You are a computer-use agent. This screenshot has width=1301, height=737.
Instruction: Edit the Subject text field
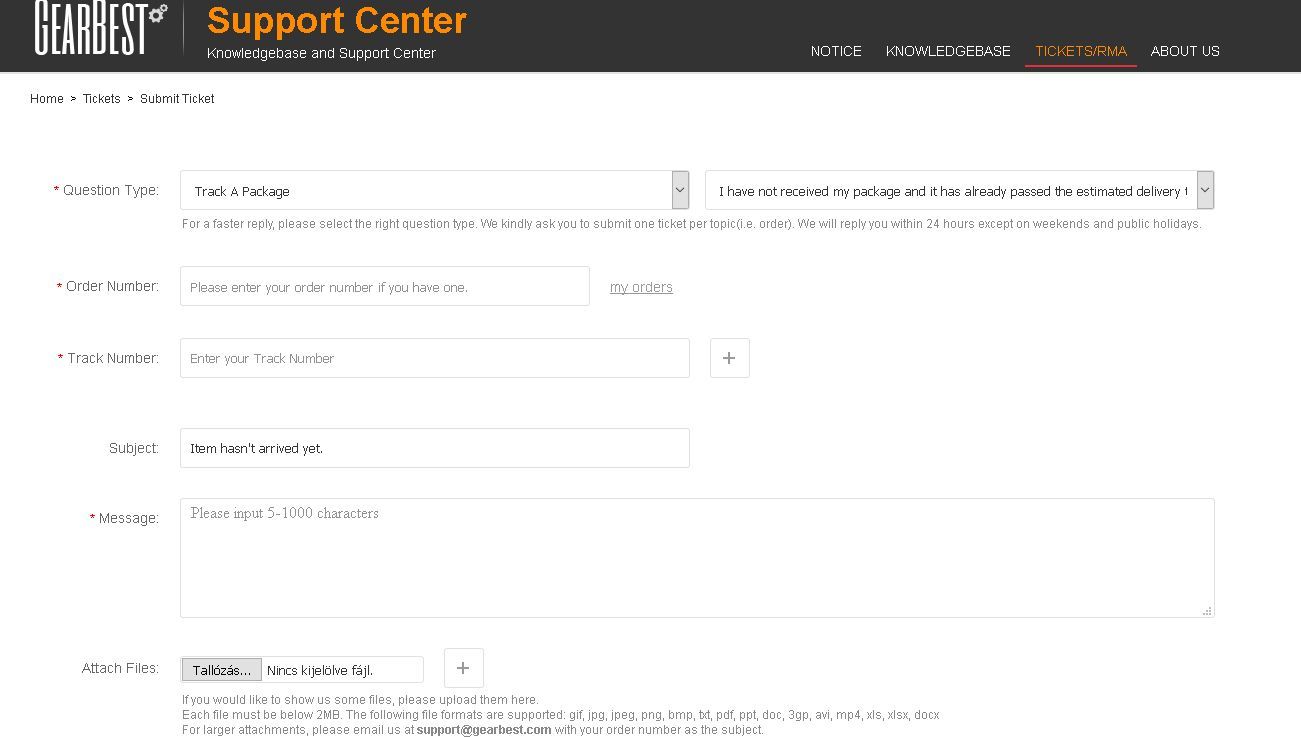click(x=434, y=448)
